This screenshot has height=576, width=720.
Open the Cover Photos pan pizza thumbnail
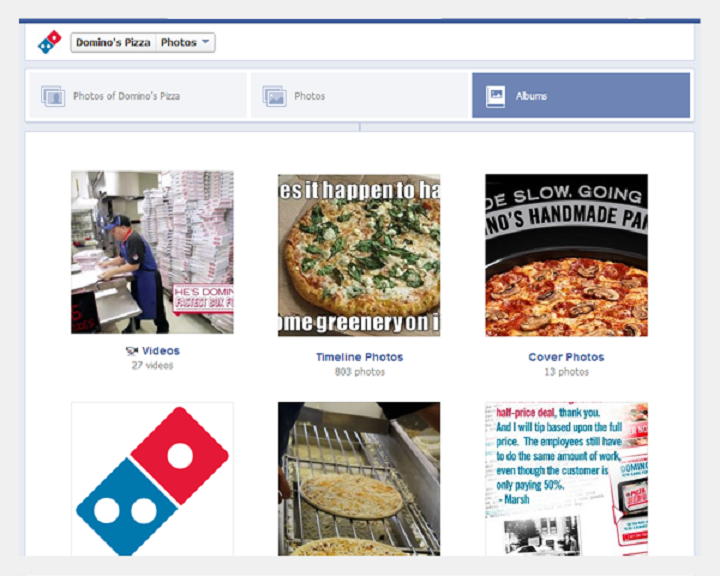pos(566,255)
